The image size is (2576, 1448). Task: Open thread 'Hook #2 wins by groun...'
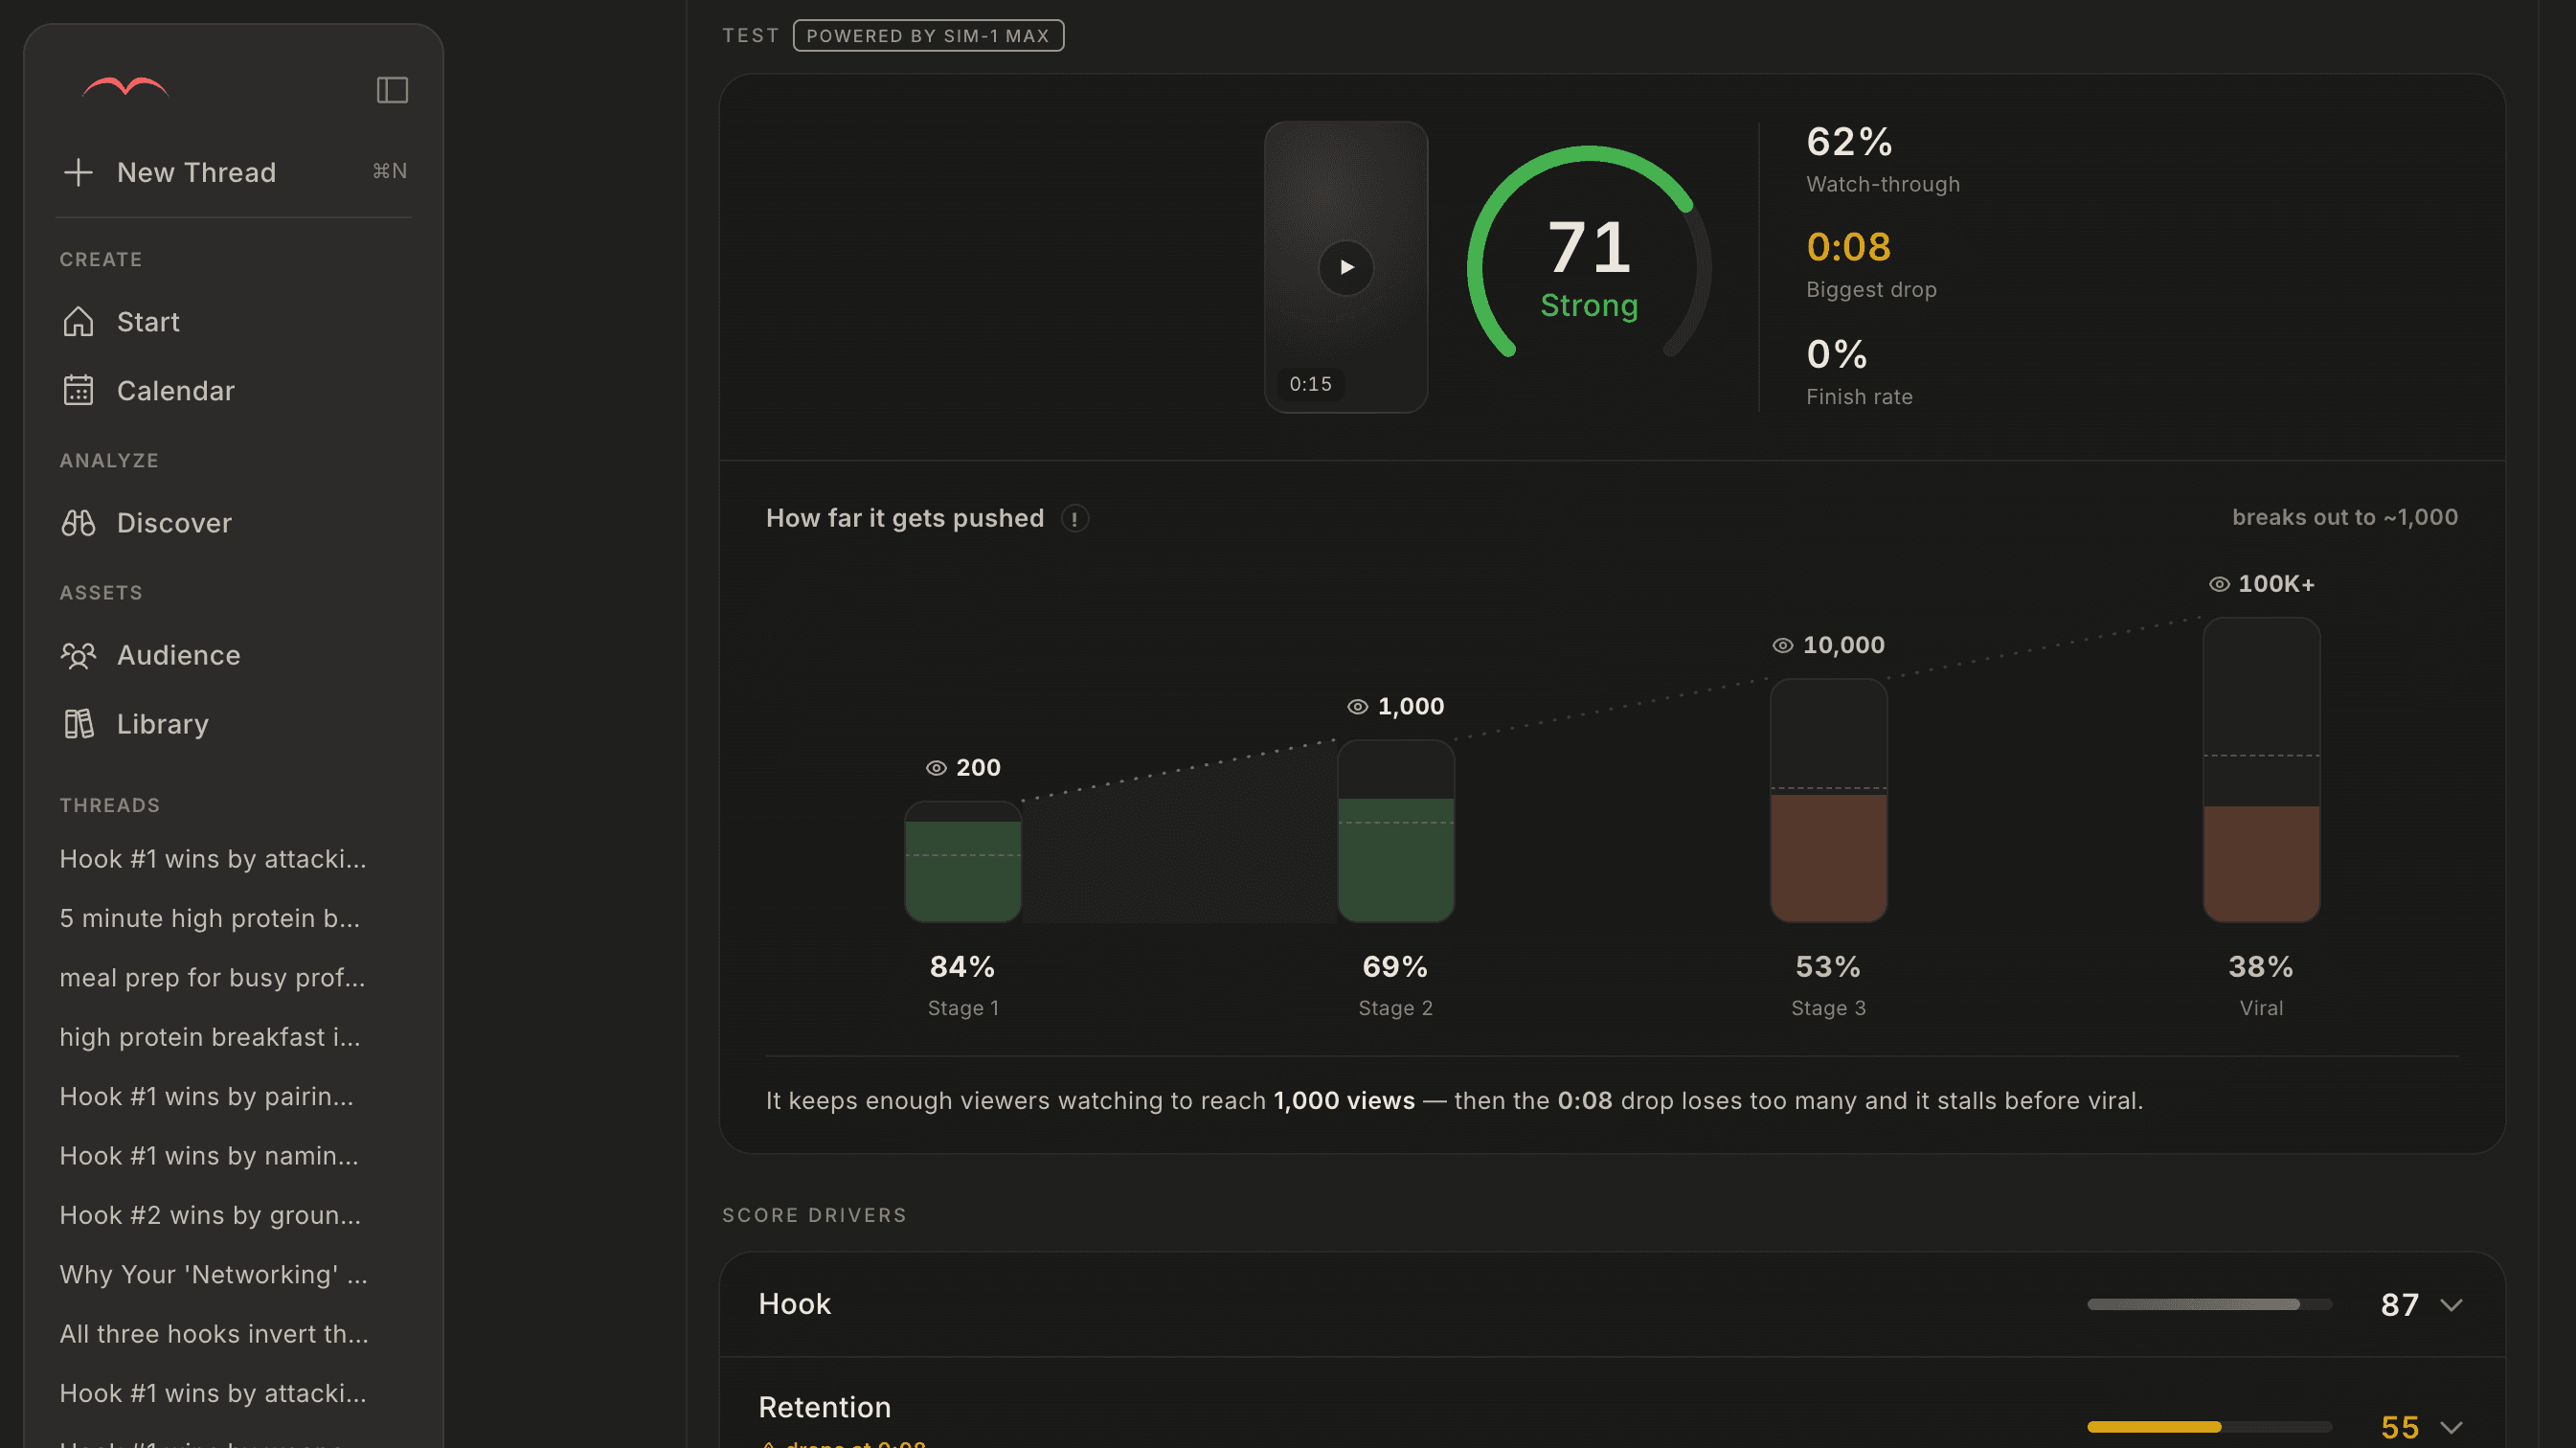[x=210, y=1215]
